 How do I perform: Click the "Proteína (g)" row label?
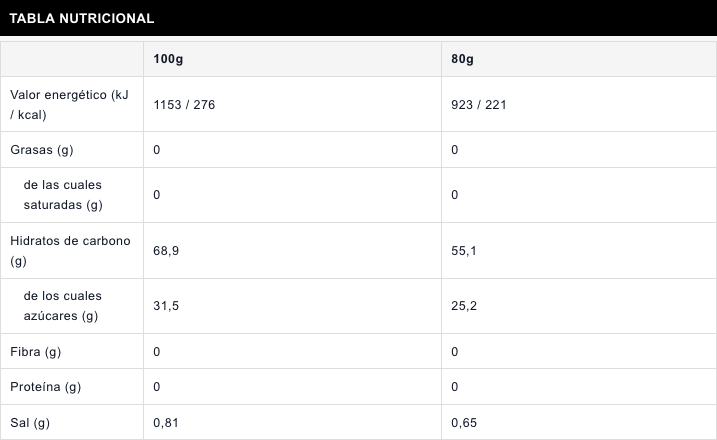46,387
